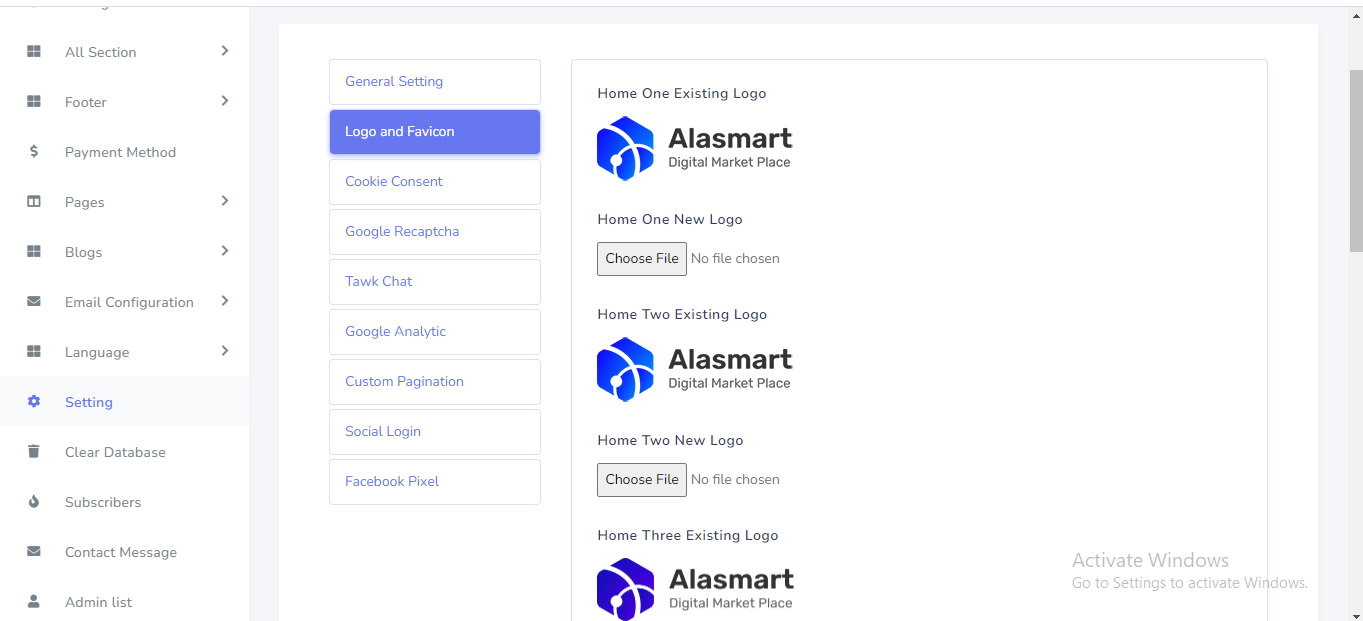The height and width of the screenshot is (621, 1363).
Task: Click the Blogs grid icon
Action: tap(34, 252)
